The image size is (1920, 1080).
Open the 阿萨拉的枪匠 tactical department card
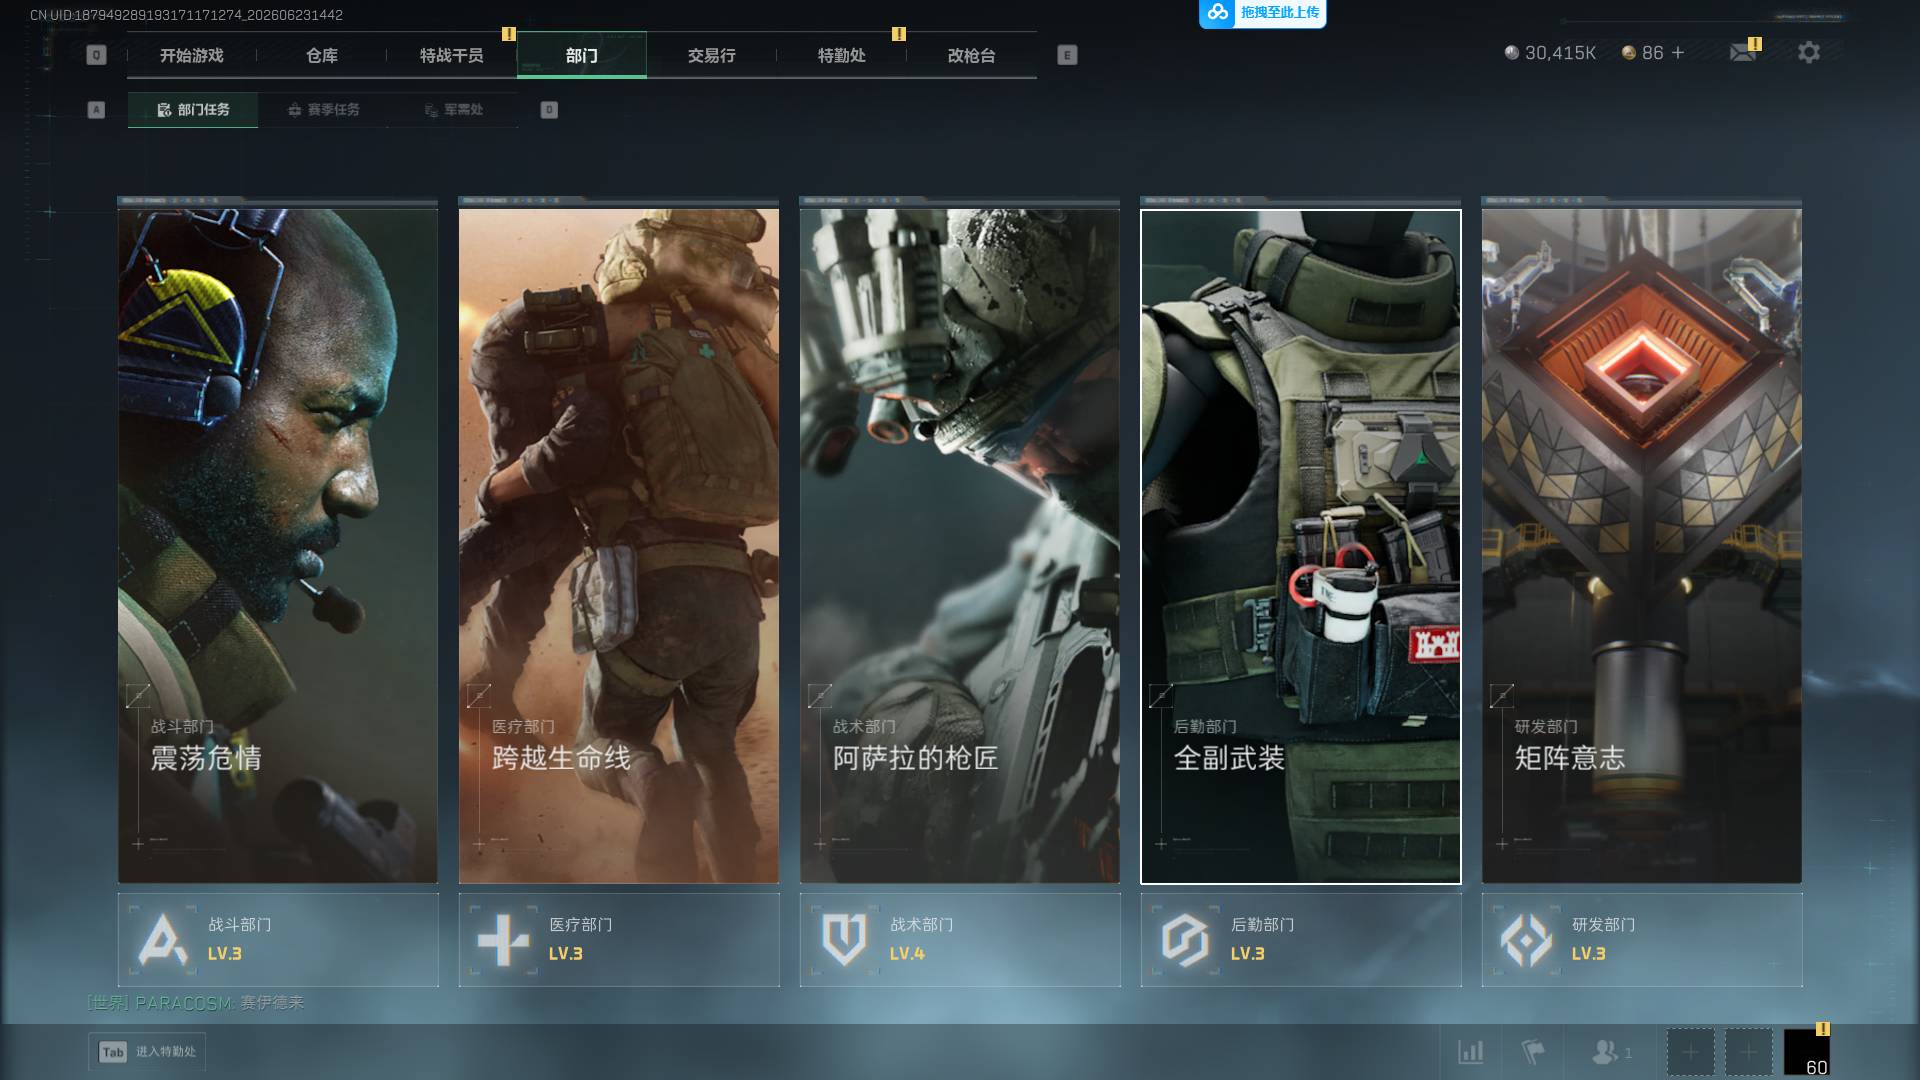[960, 545]
